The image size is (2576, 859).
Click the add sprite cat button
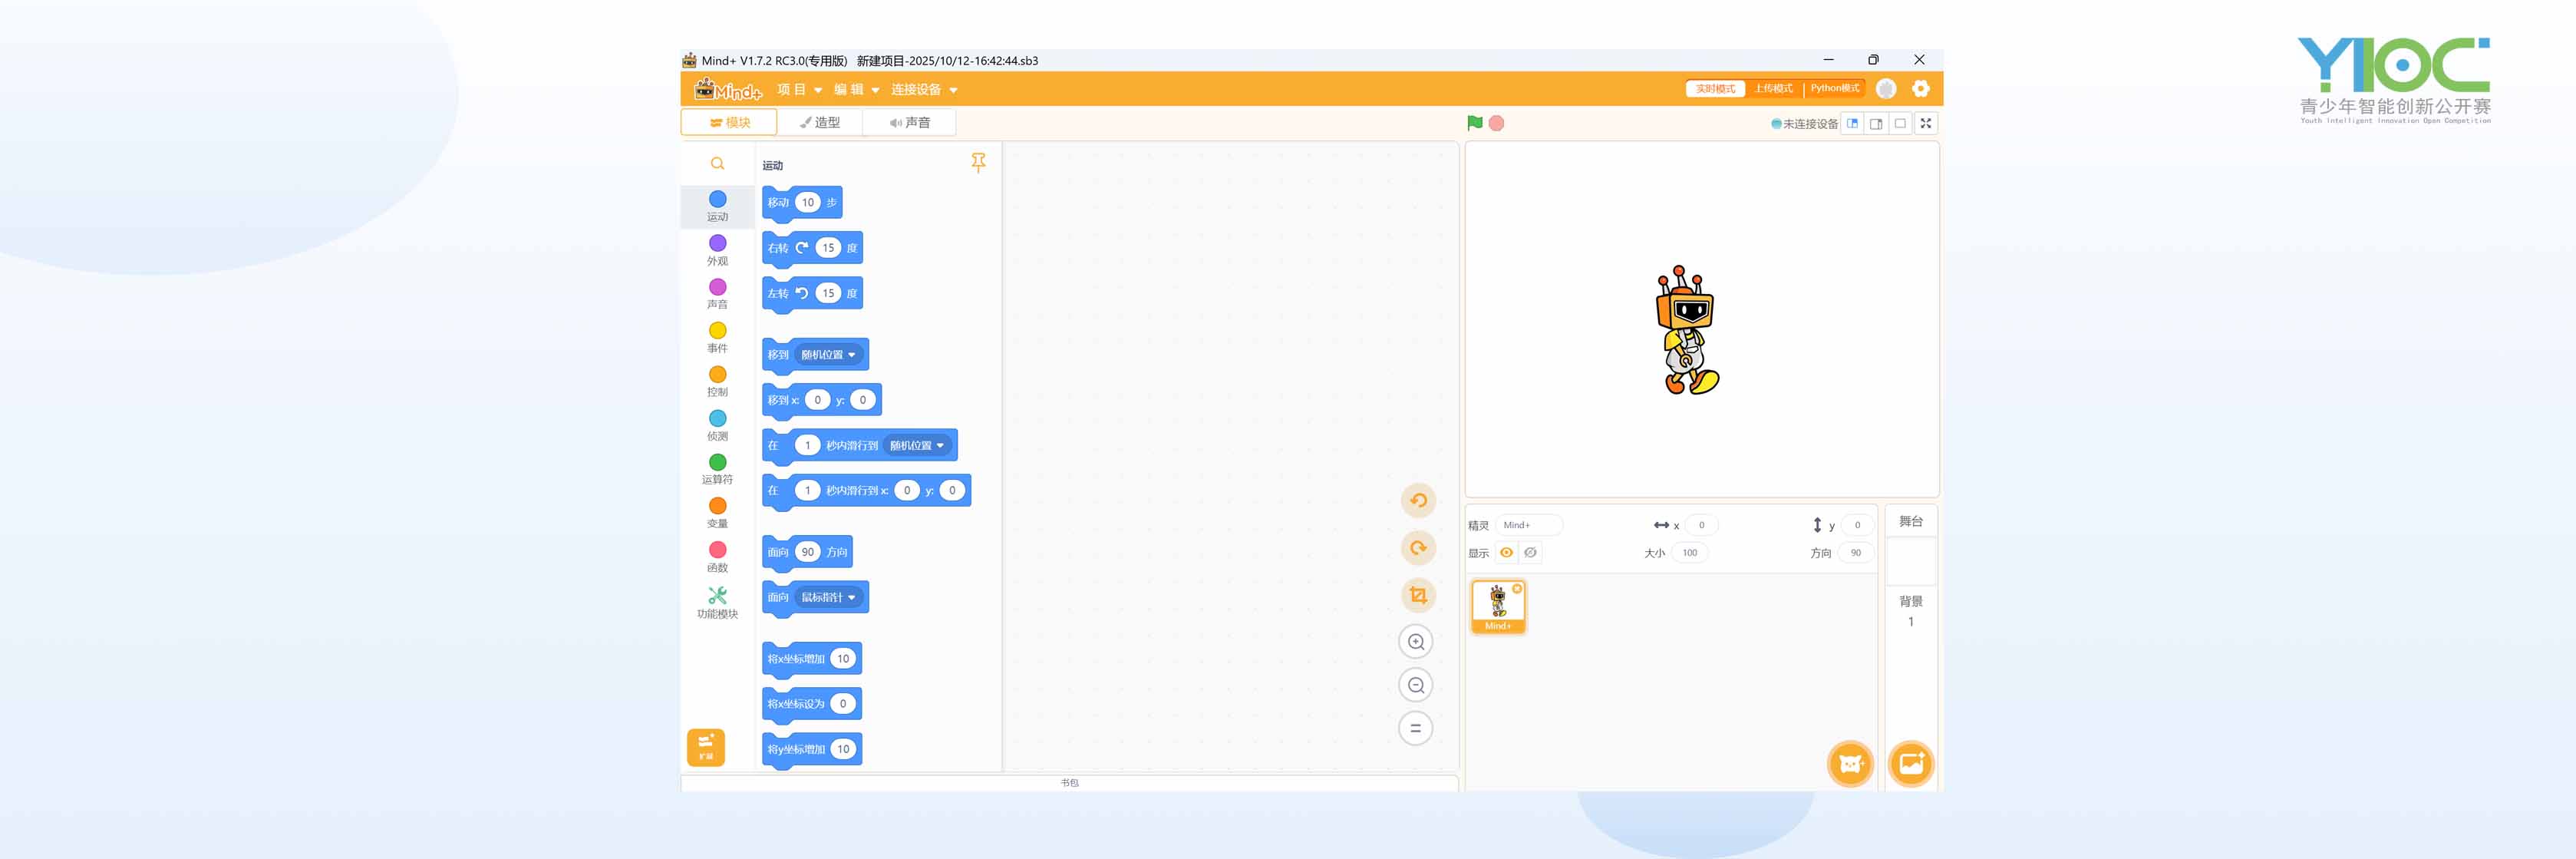point(1849,764)
